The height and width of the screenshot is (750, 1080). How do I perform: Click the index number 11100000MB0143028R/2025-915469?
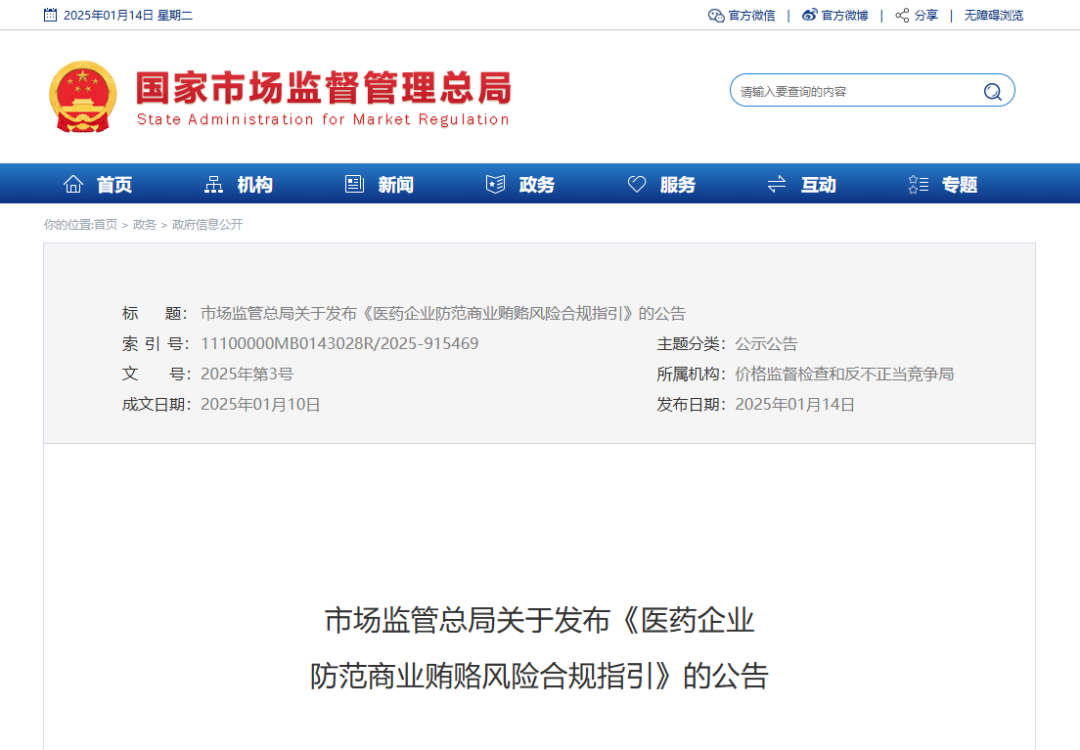pos(339,344)
